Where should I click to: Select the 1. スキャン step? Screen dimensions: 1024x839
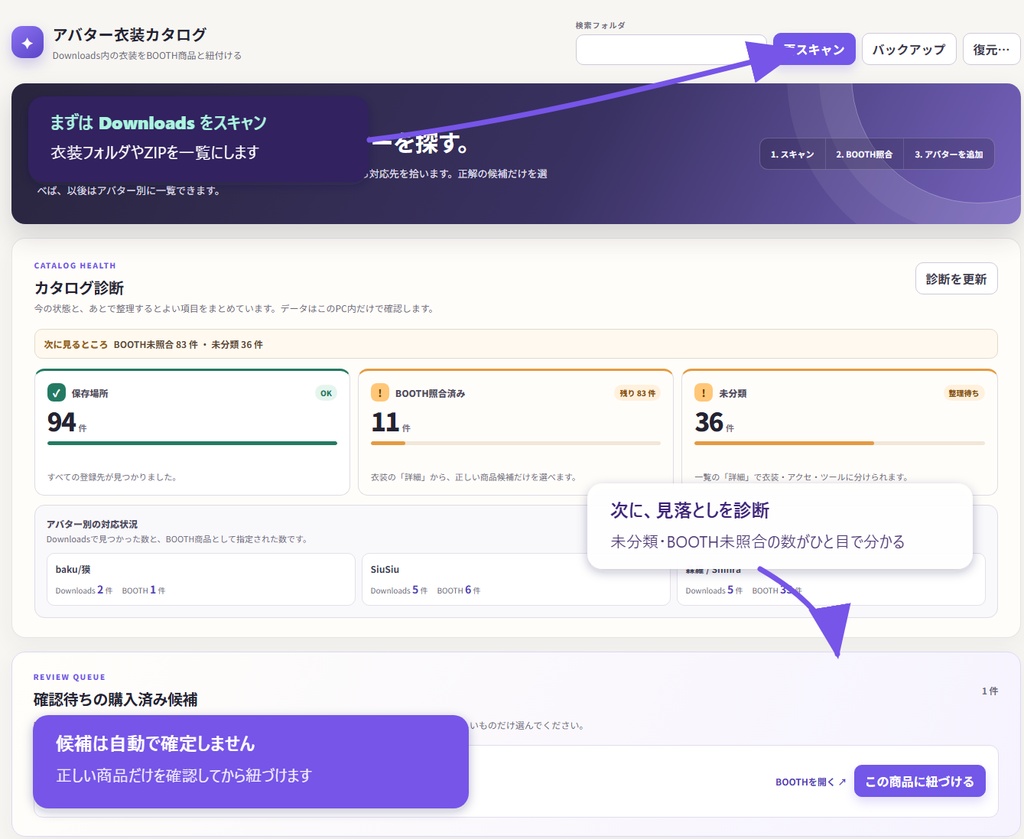pyautogui.click(x=792, y=154)
